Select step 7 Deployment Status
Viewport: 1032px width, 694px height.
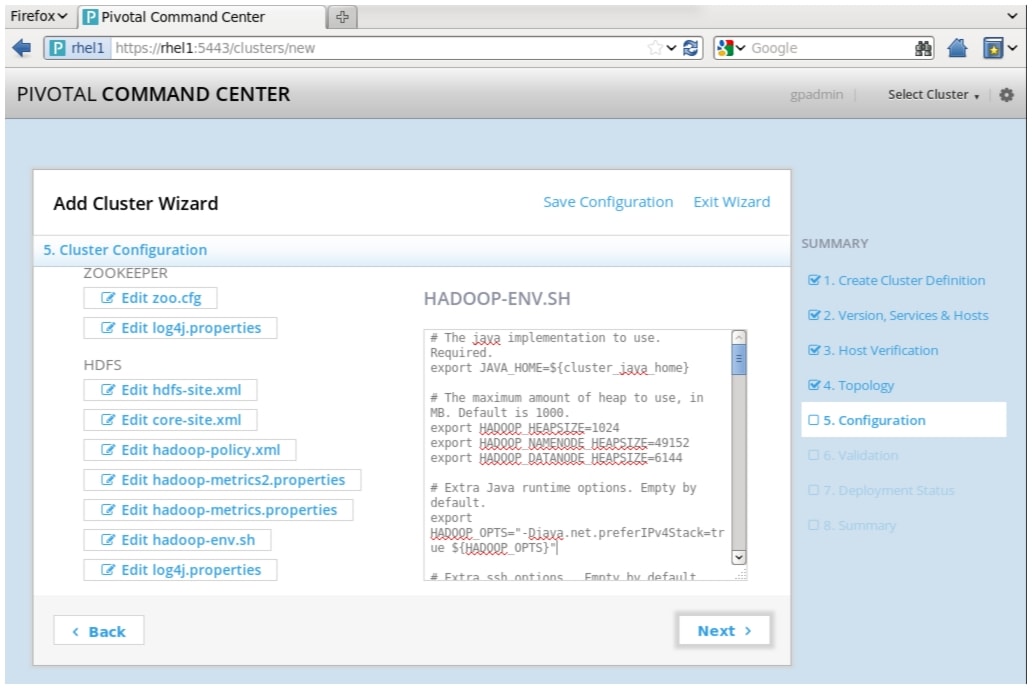[881, 491]
